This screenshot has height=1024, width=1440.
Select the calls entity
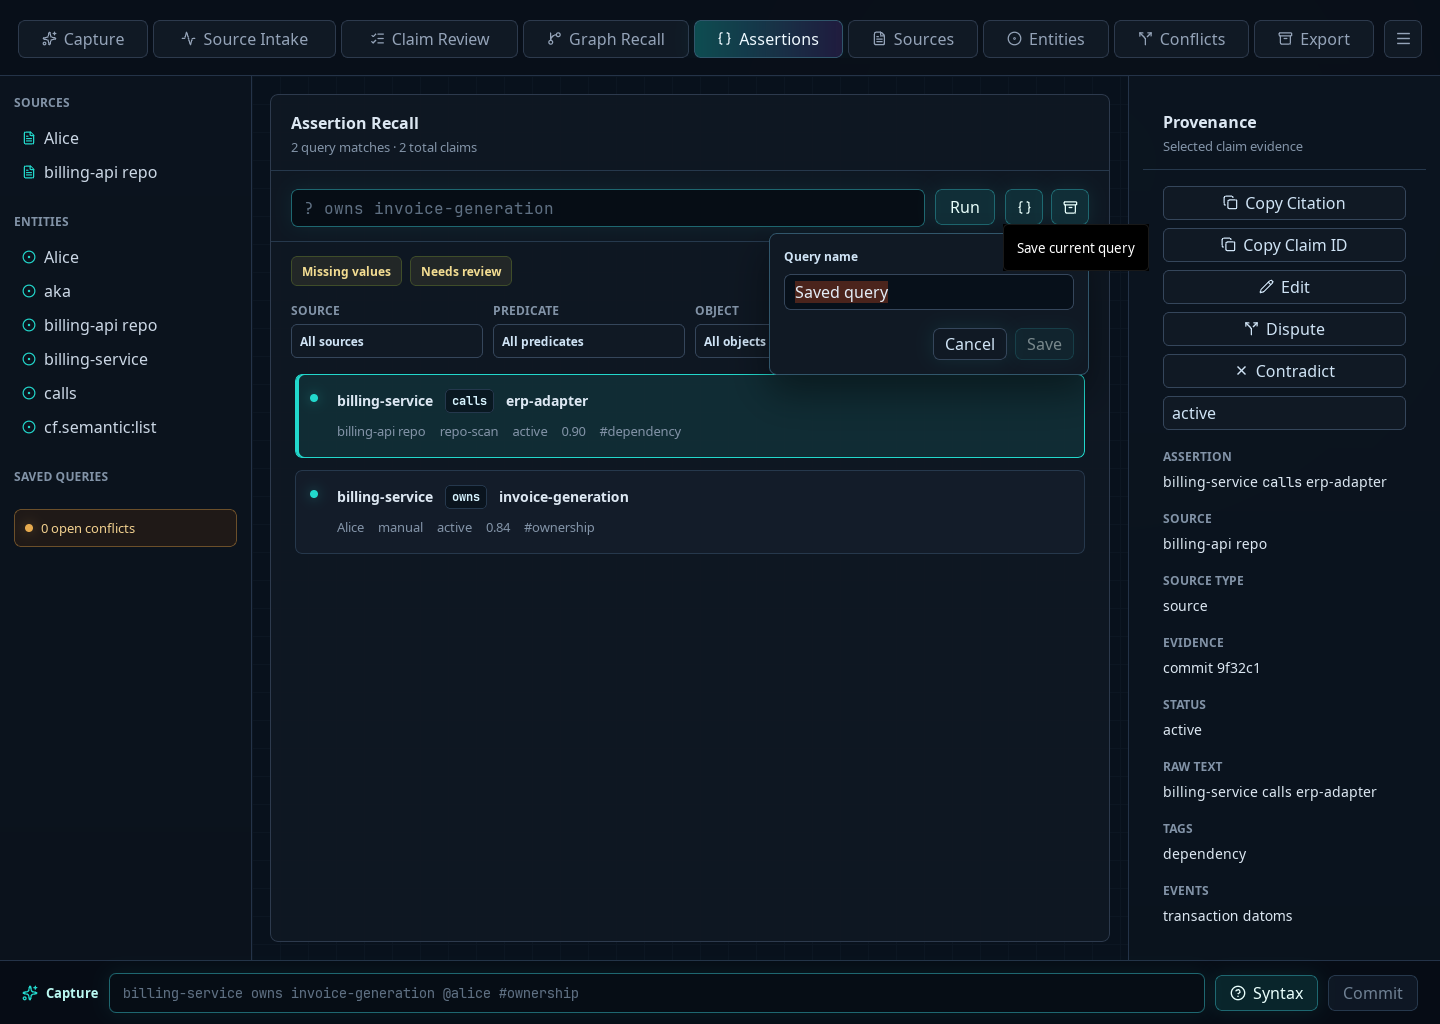(125, 393)
